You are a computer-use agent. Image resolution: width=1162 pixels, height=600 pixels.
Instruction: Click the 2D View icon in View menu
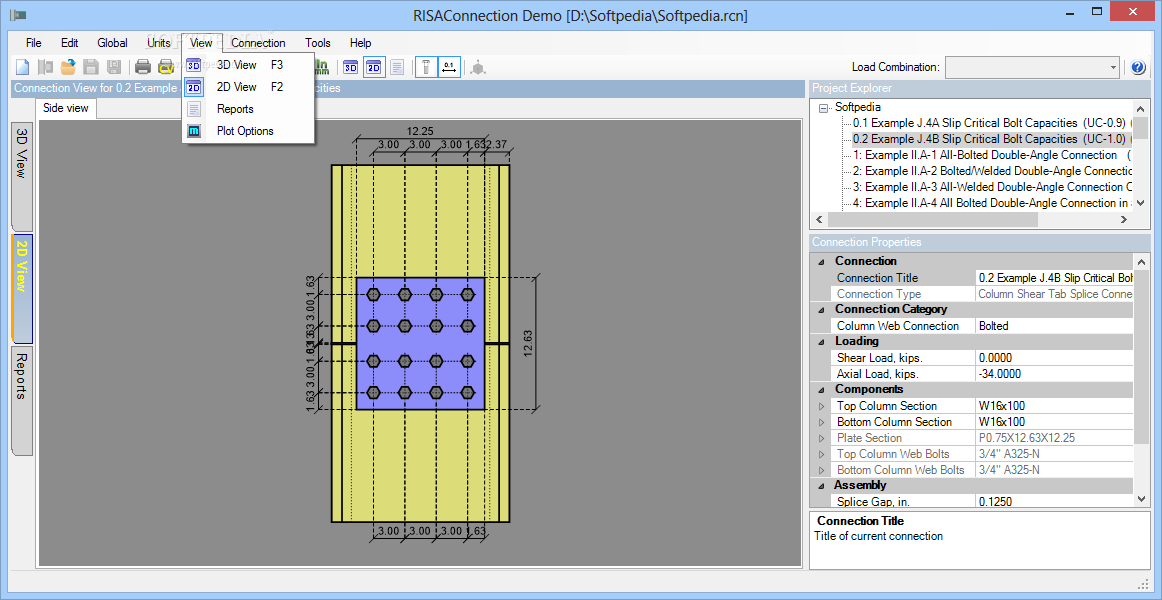194,87
